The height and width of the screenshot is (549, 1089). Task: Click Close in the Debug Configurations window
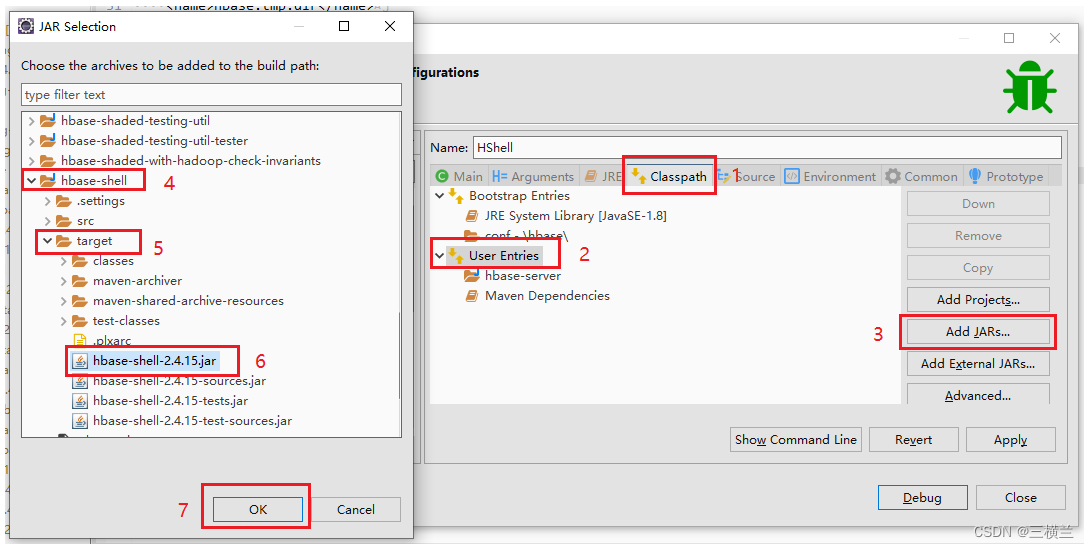tap(1020, 498)
